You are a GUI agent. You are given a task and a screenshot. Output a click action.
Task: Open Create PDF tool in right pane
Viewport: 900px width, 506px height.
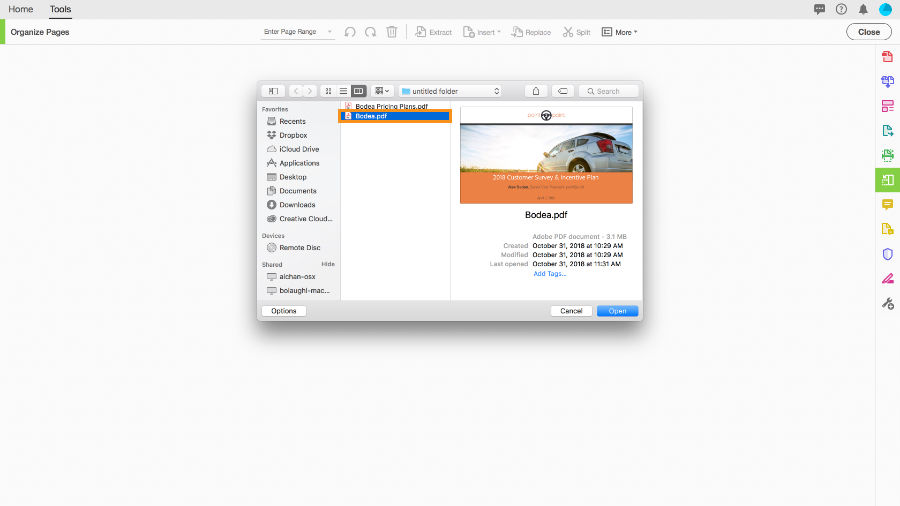coord(887,56)
